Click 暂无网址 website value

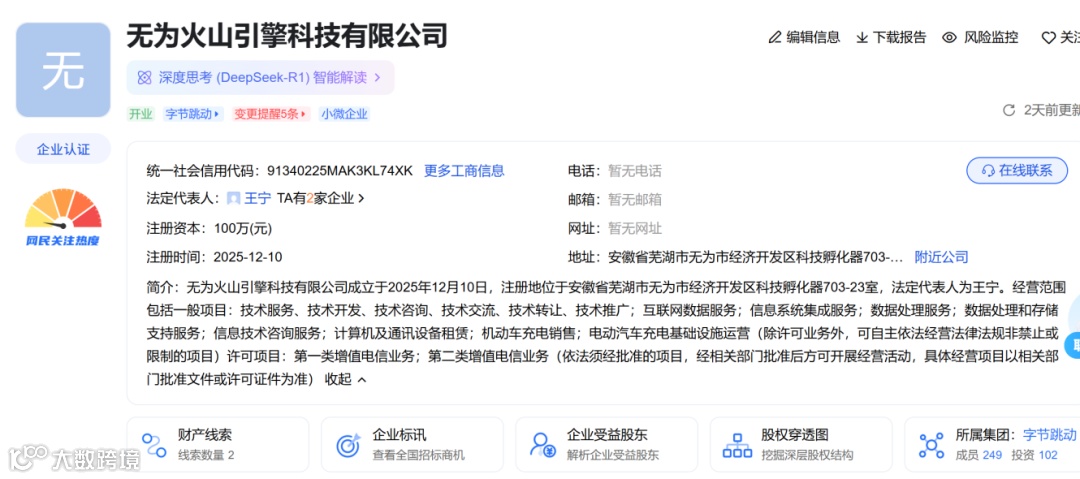coord(634,228)
